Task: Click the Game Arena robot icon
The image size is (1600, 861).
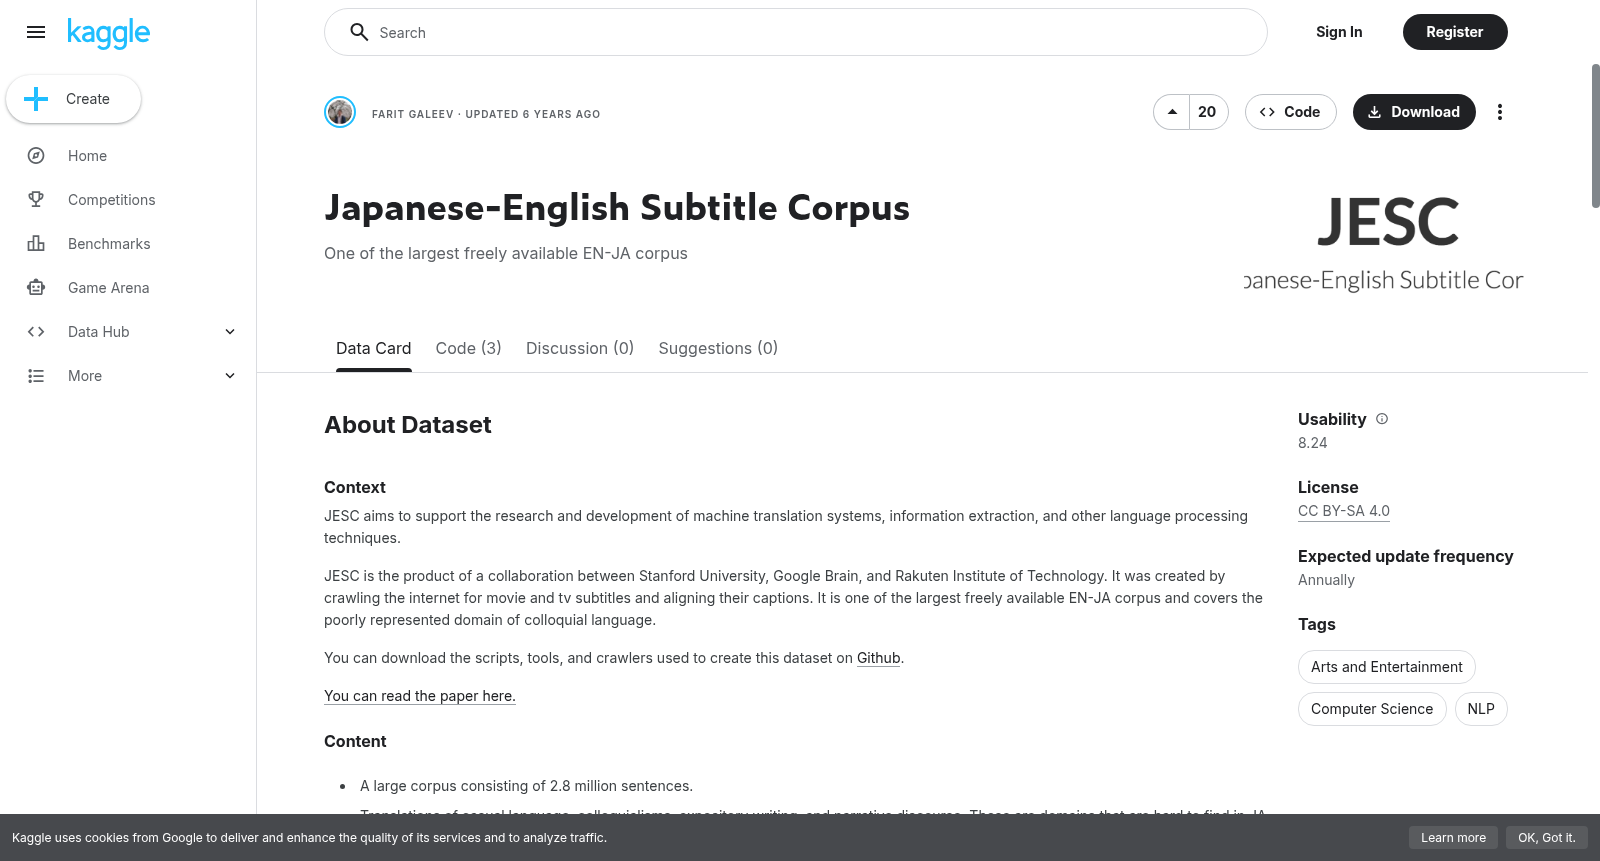Action: point(36,288)
